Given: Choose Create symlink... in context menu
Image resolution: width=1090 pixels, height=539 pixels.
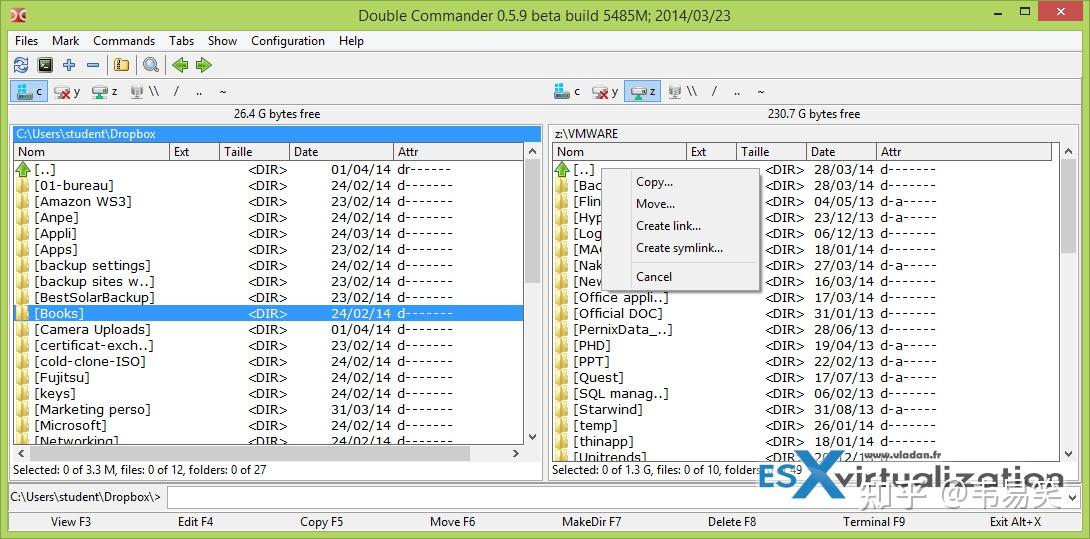Looking at the screenshot, I should tap(680, 248).
